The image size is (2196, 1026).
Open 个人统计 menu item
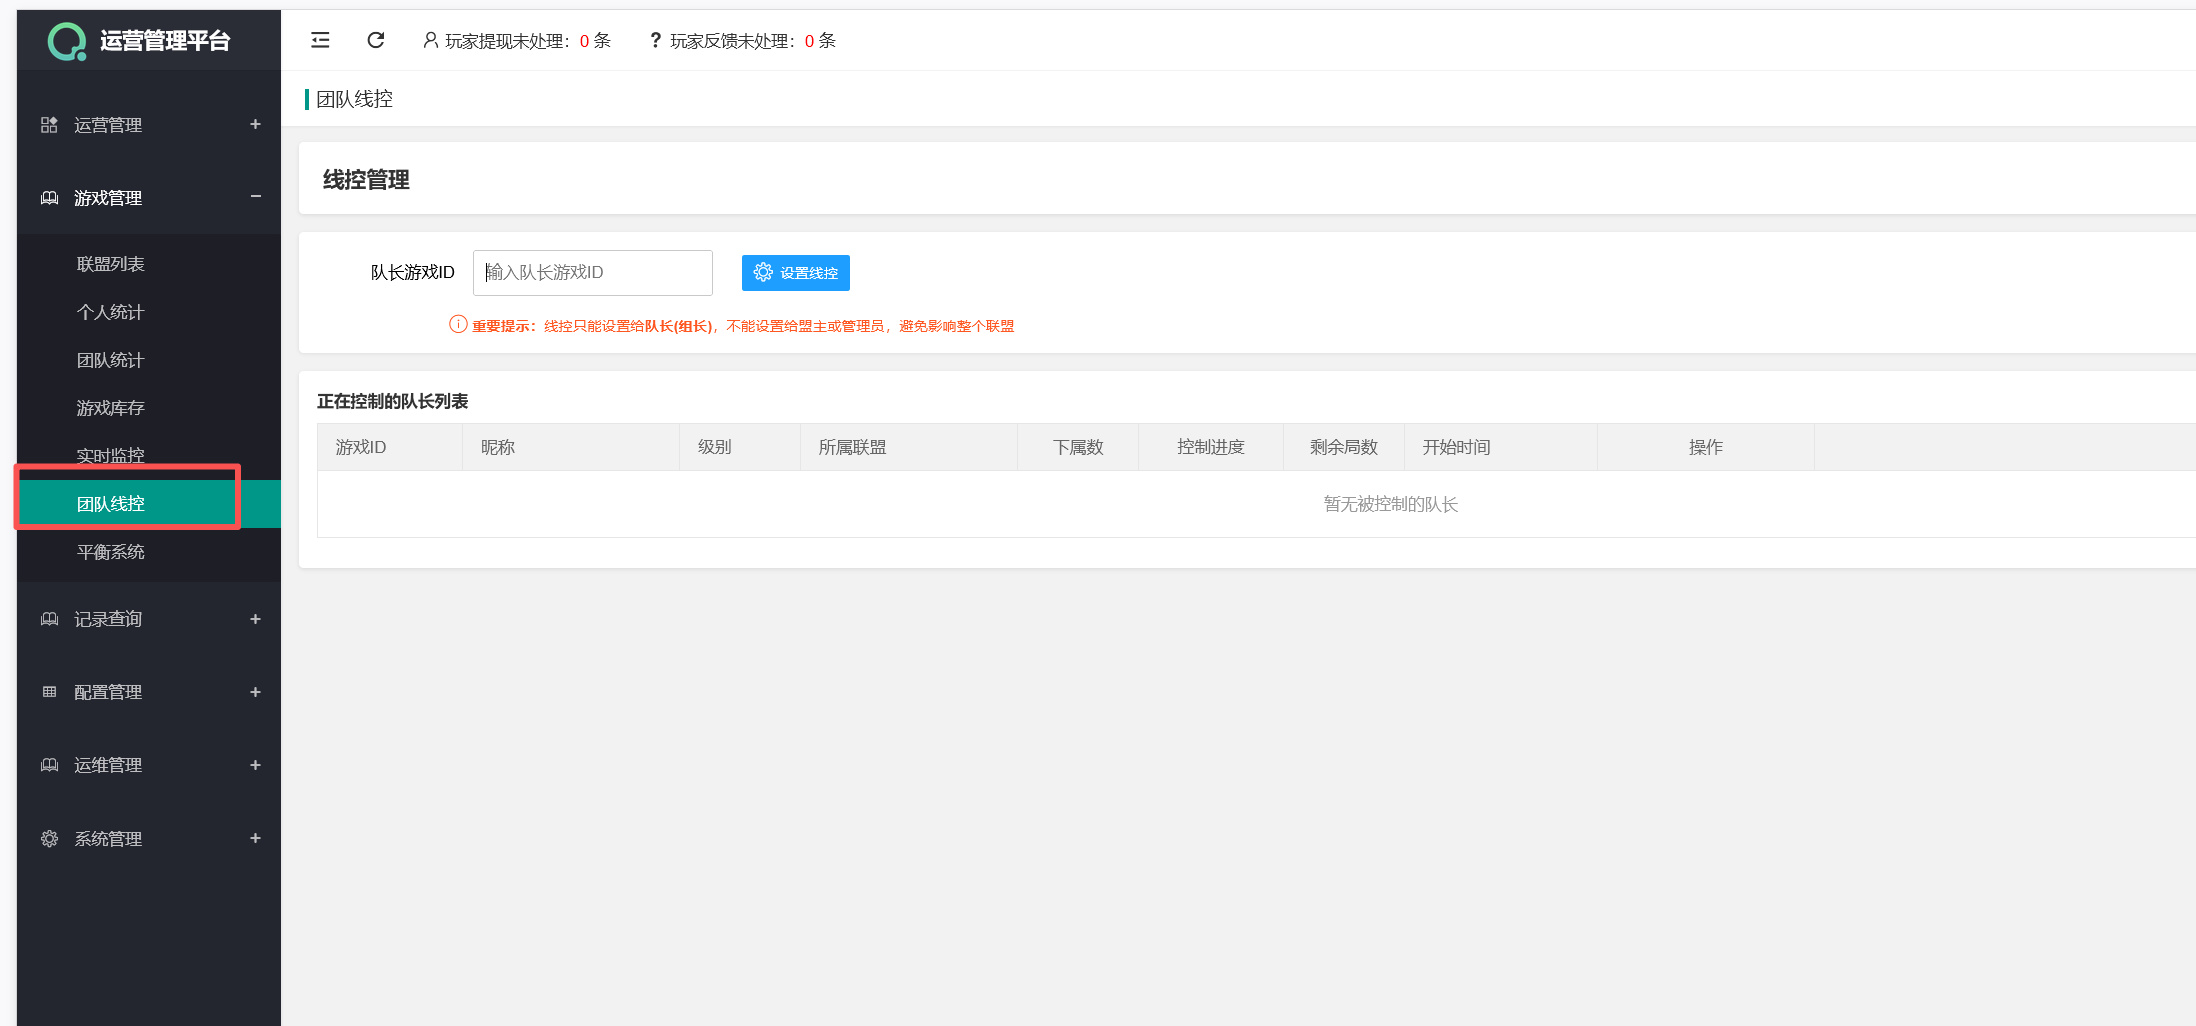[111, 312]
